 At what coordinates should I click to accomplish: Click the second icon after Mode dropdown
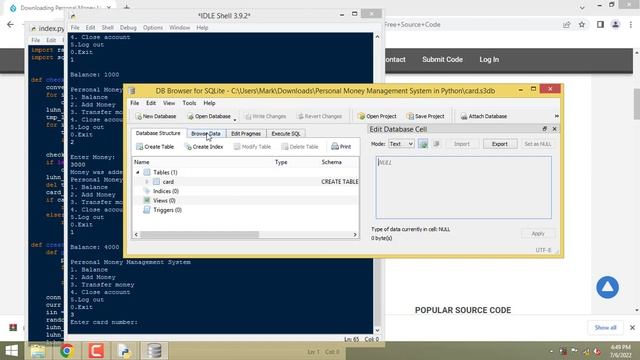(x=436, y=144)
